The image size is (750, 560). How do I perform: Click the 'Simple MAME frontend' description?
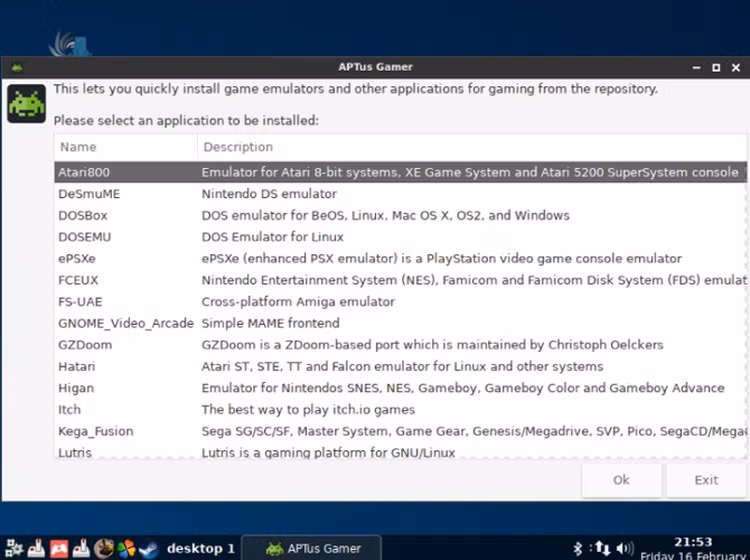[x=271, y=323]
